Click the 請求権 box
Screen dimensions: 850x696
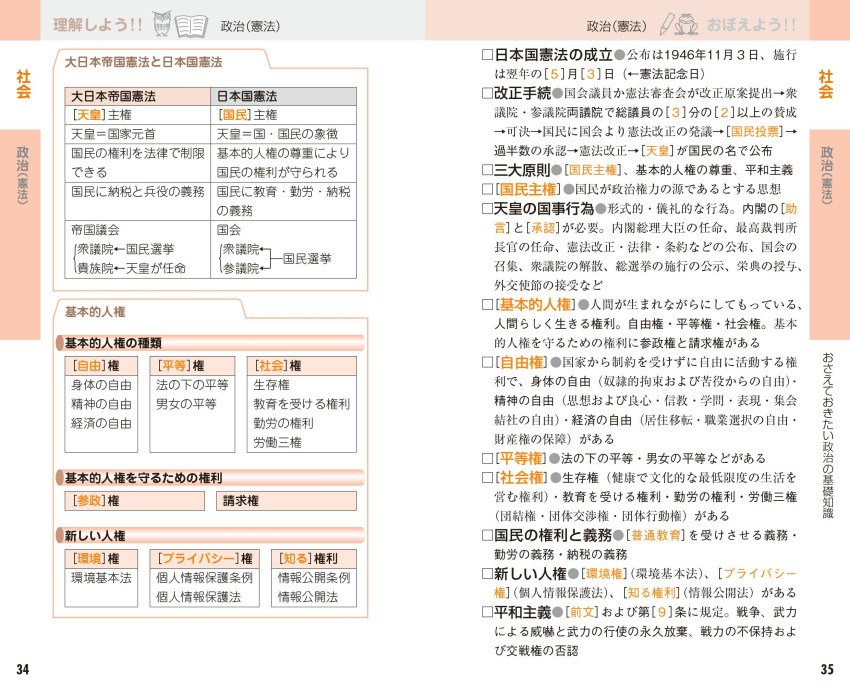point(286,501)
